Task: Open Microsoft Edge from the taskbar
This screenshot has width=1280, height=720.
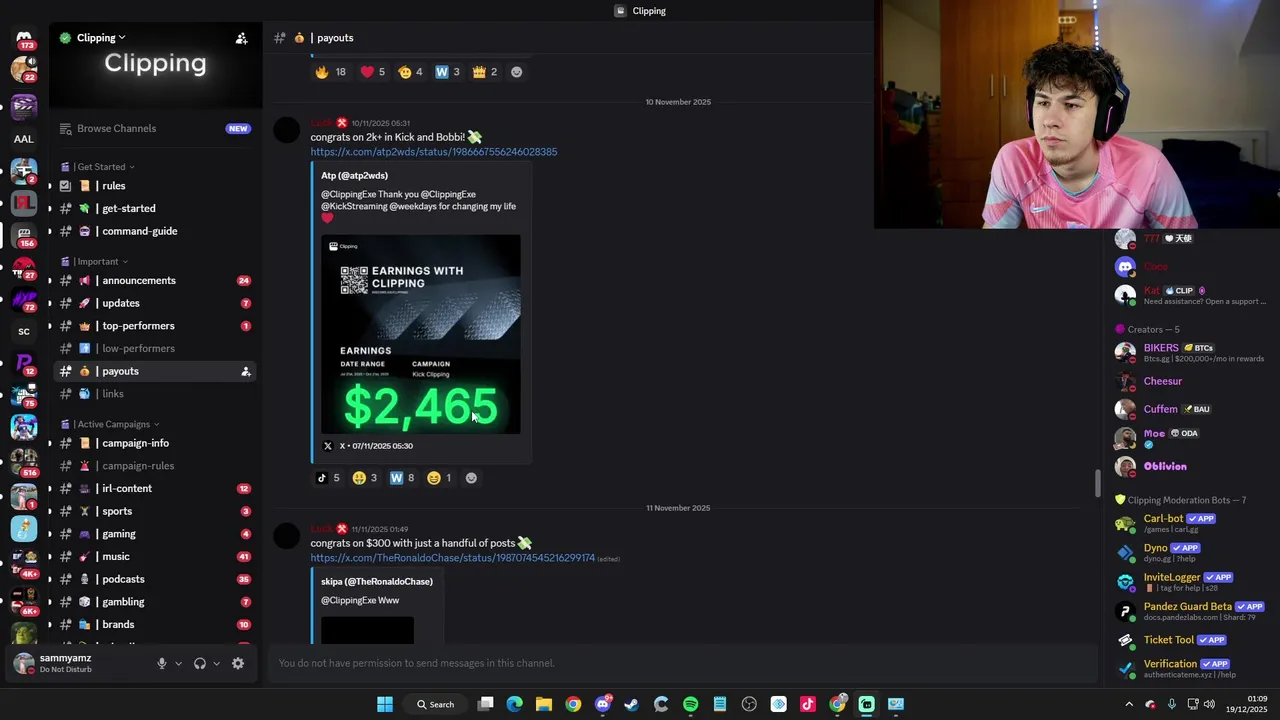Action: (514, 704)
